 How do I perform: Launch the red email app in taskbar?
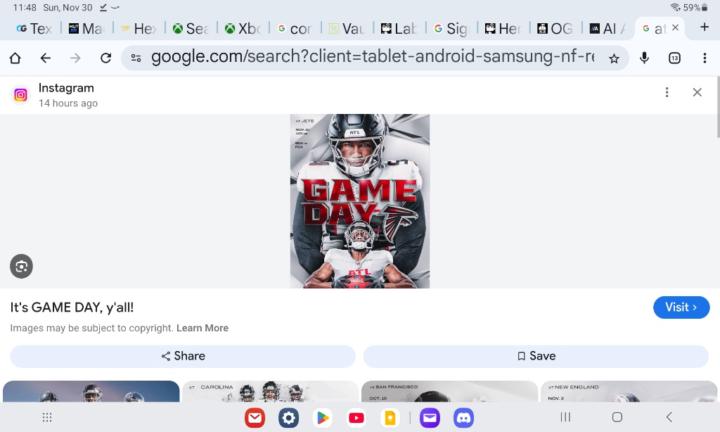[x=255, y=418]
